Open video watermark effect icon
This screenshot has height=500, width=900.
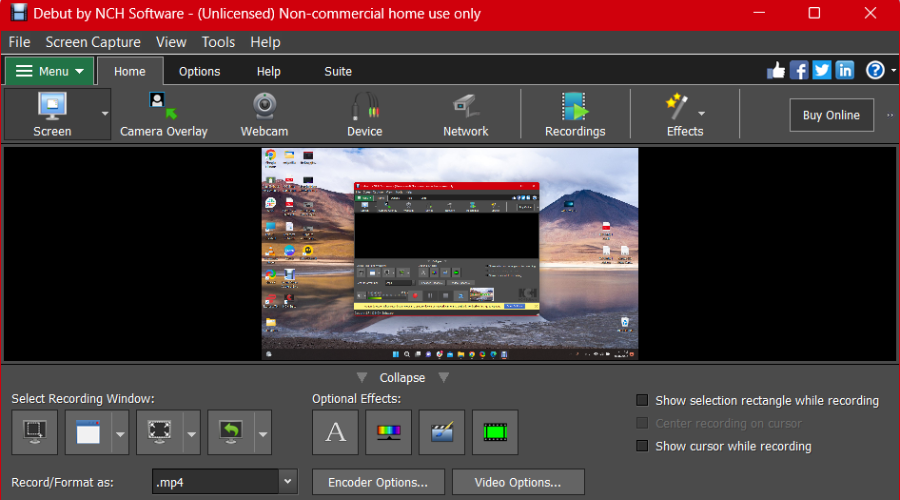pos(441,432)
